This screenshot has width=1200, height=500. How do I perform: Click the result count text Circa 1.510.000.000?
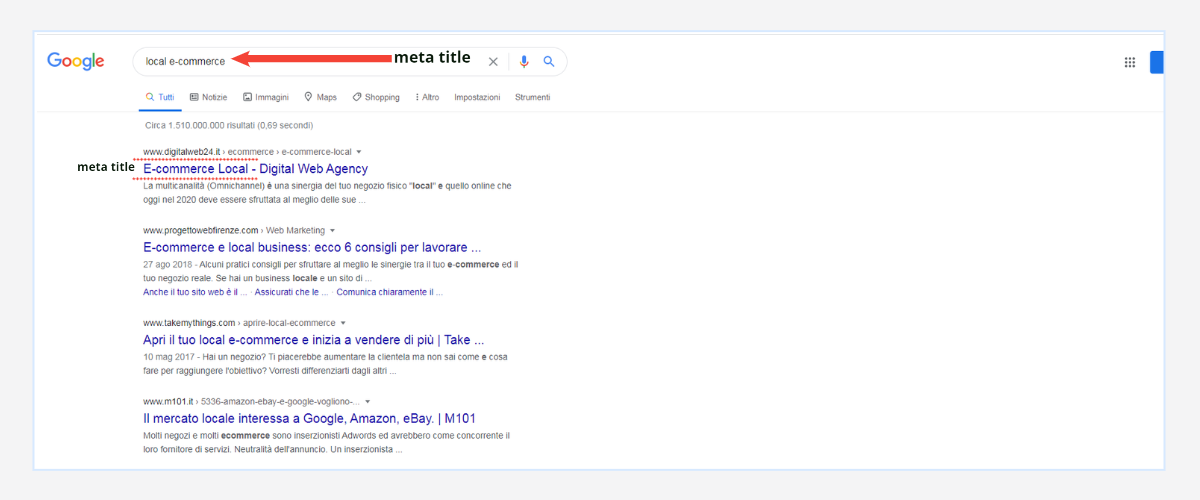229,126
